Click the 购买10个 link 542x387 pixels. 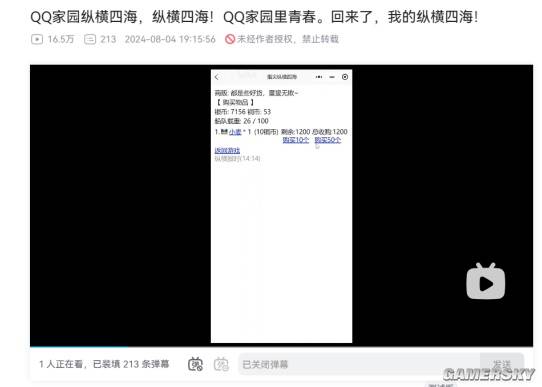(296, 140)
